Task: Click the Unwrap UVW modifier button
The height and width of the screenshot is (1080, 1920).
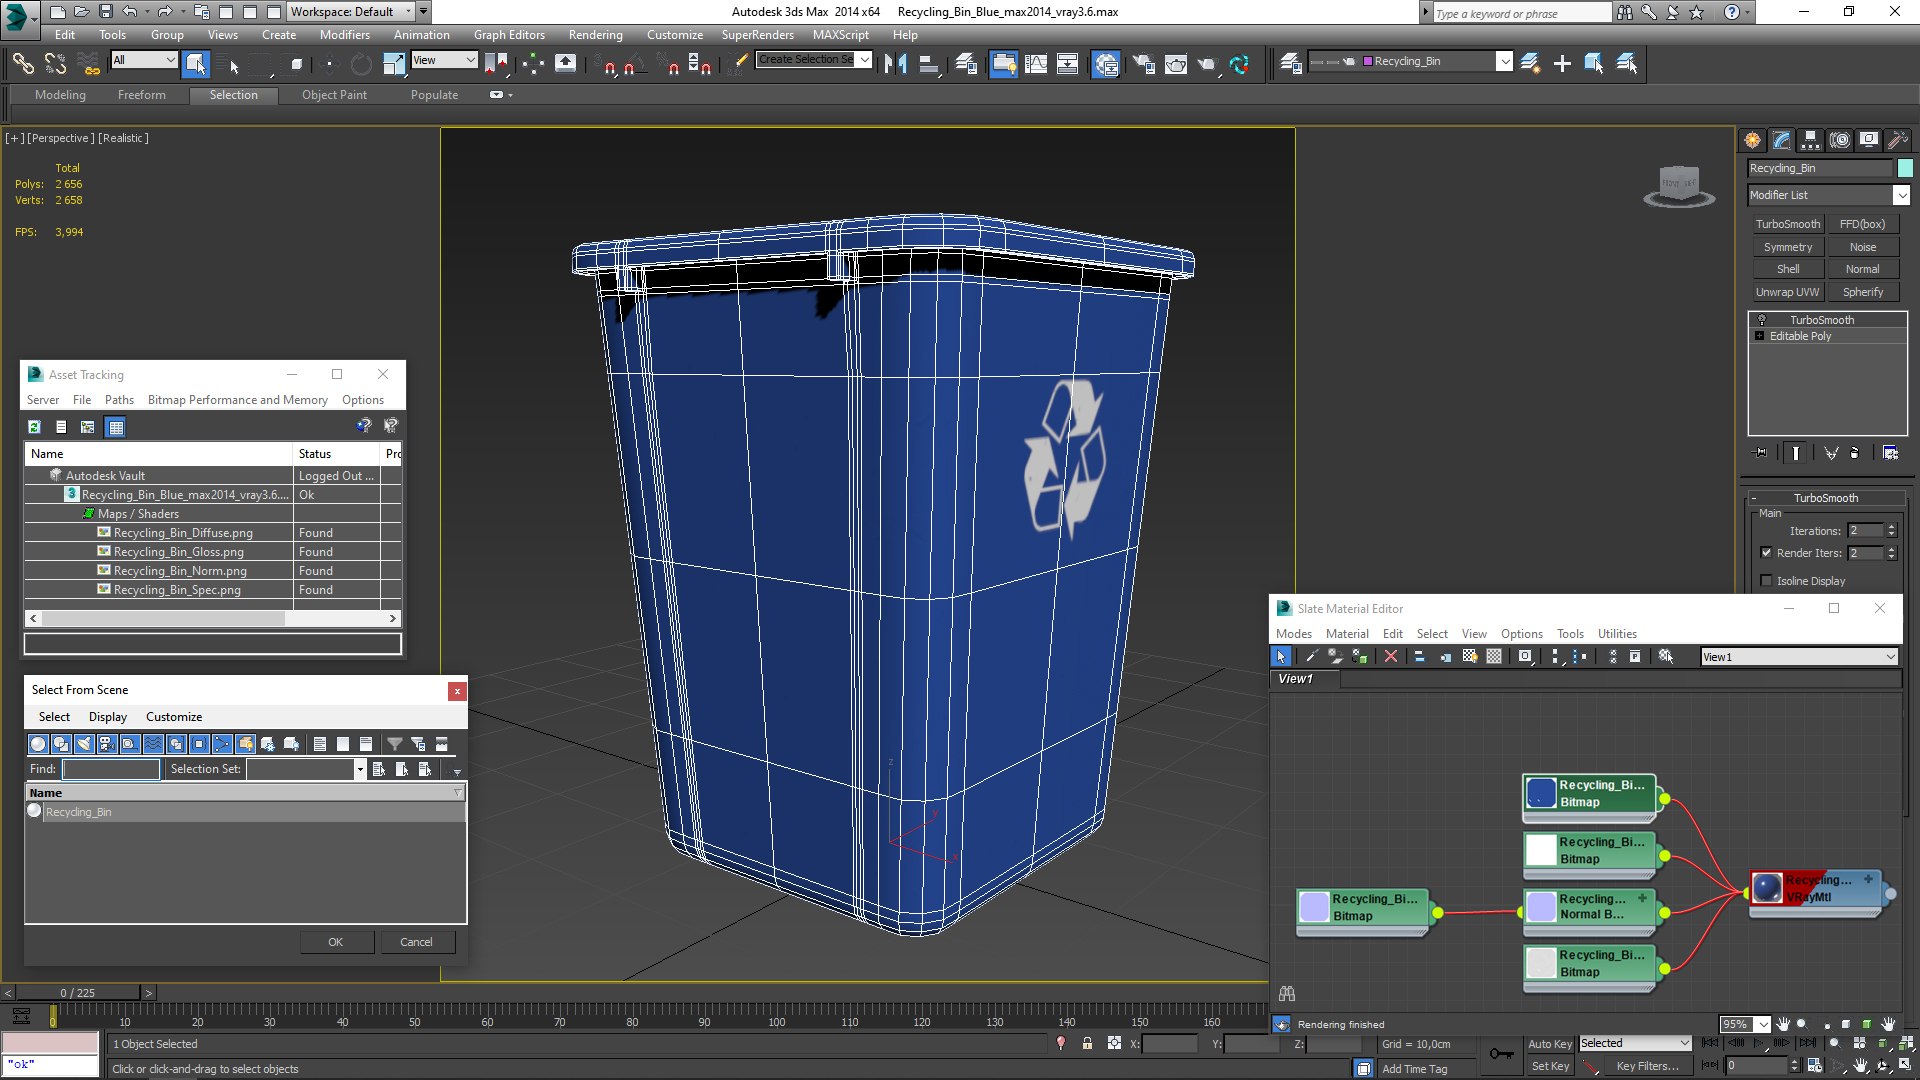Action: click(x=1788, y=292)
